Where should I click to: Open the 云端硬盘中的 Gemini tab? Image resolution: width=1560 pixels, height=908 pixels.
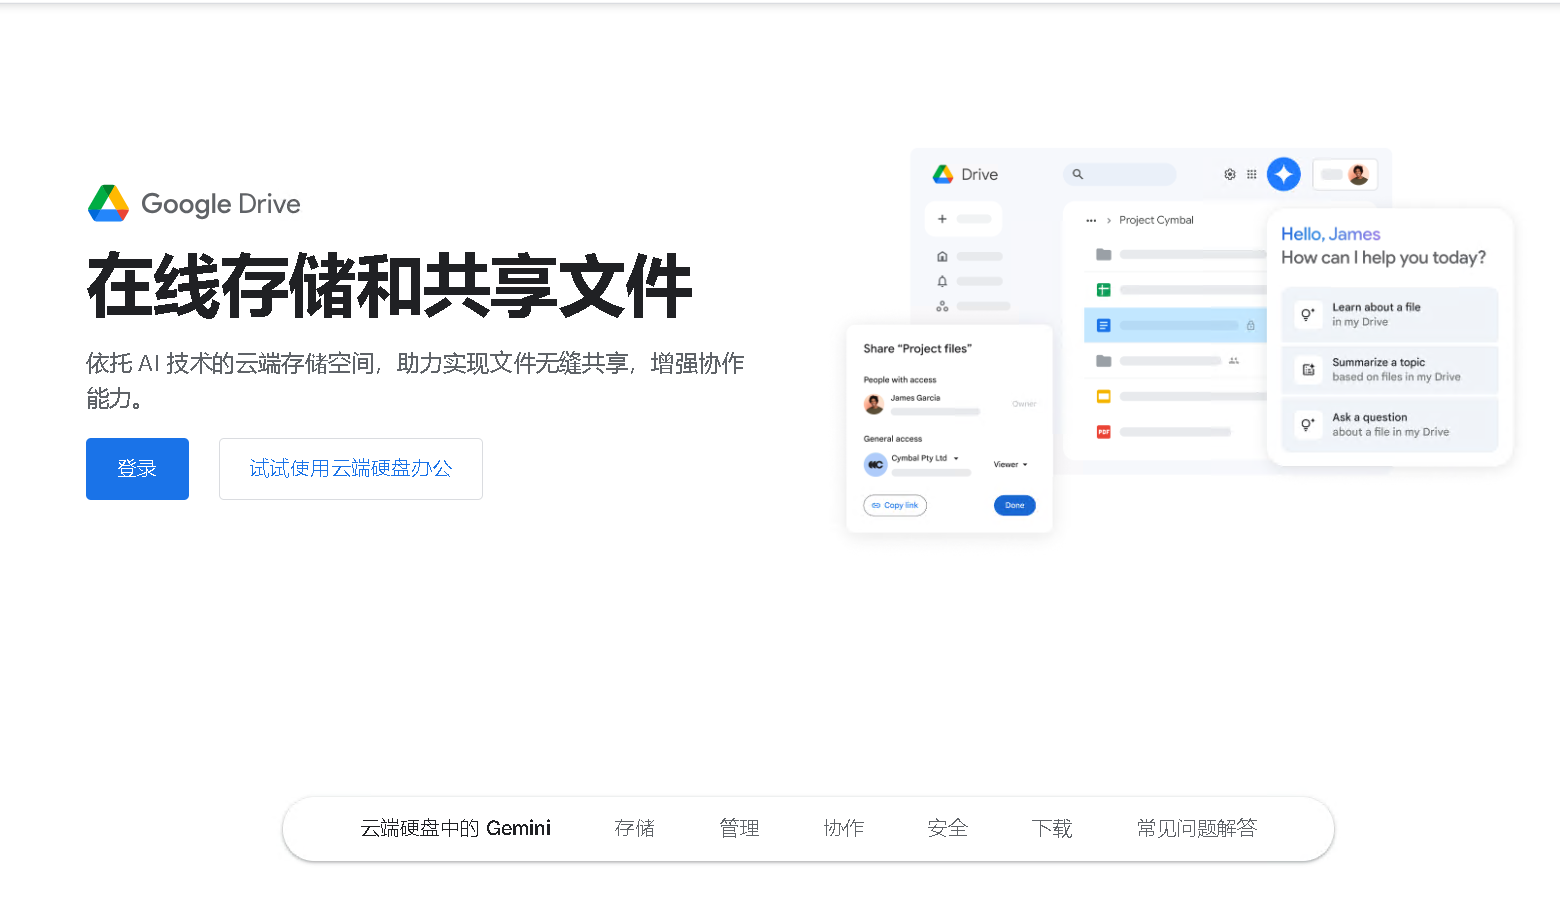(456, 828)
